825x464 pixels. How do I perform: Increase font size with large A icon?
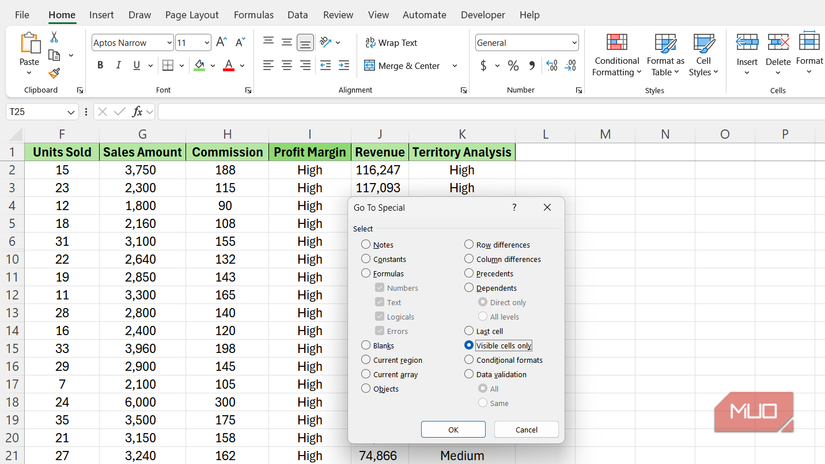222,42
